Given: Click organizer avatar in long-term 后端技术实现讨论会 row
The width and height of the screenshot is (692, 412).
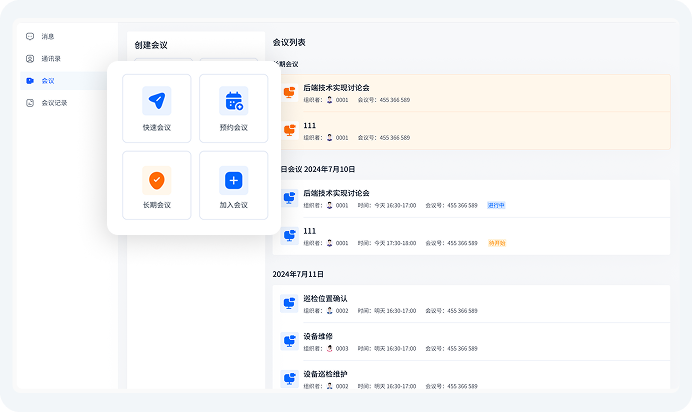Looking at the screenshot, I should pyautogui.click(x=329, y=100).
